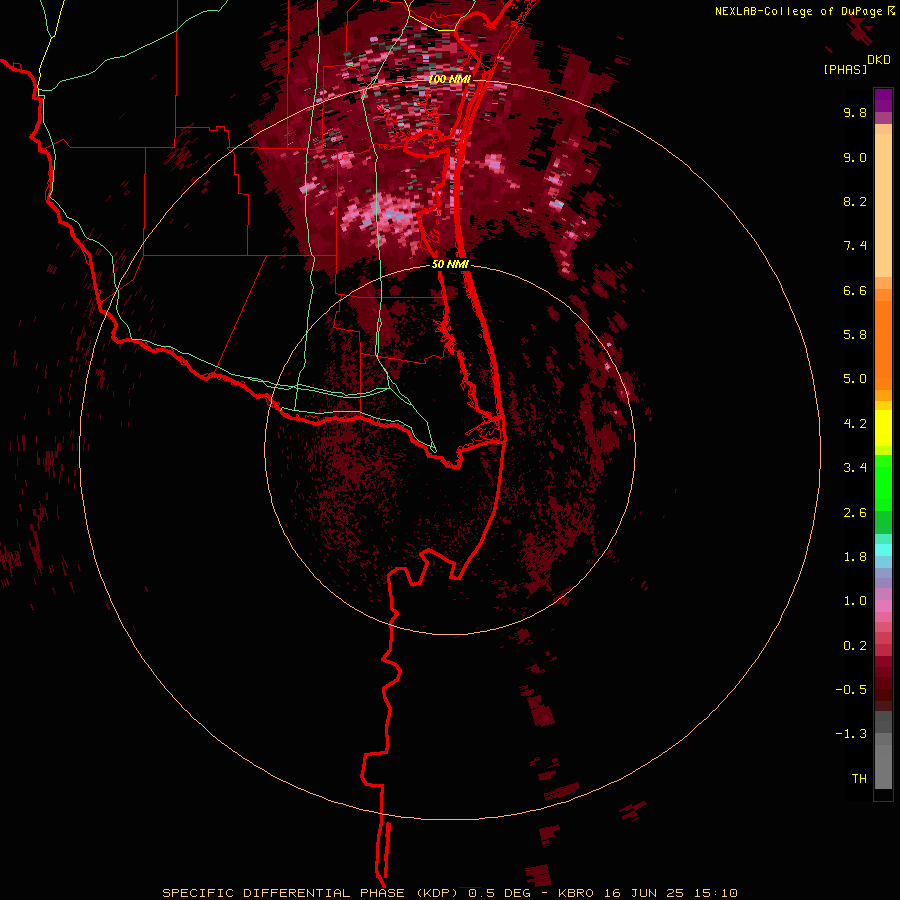Screen dimensions: 900x900
Task: Click the 7.4 scale value
Action: point(855,246)
